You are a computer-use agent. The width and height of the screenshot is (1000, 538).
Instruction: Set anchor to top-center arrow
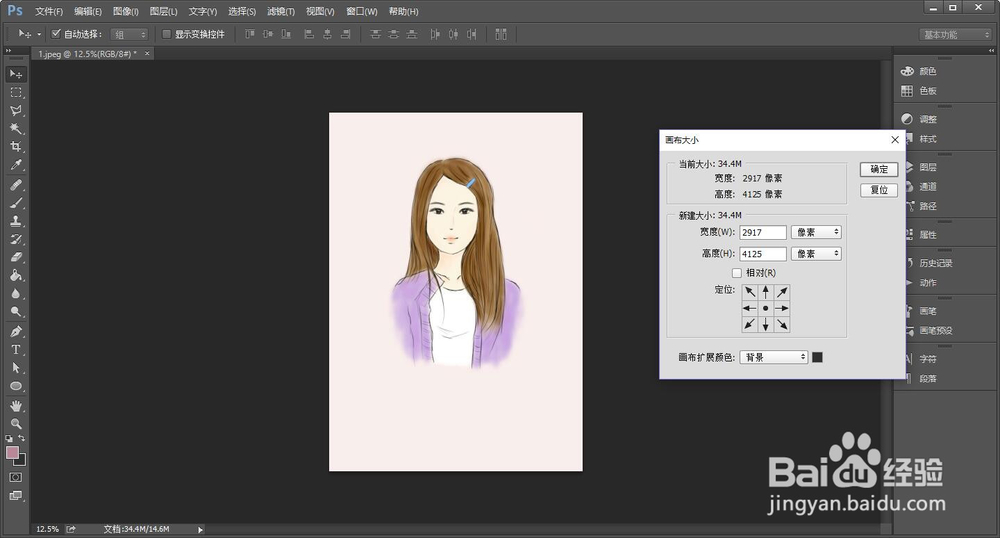[766, 292]
